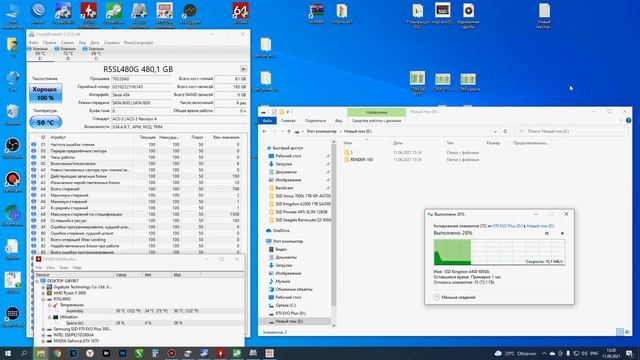Open the Tools menu in CPUID HWMonitor
The height and width of the screenshot is (360, 640).
point(64,268)
